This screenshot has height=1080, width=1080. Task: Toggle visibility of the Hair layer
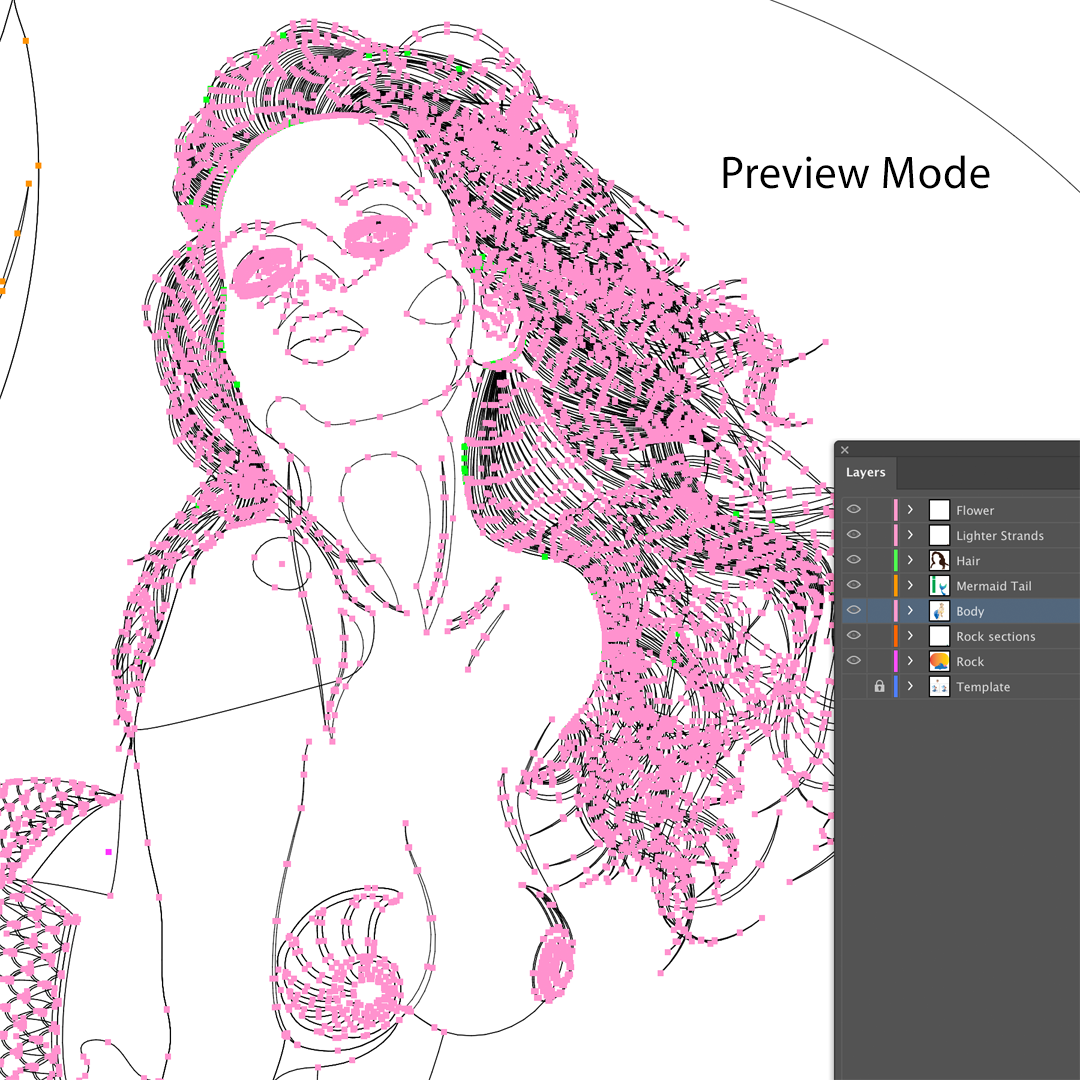pyautogui.click(x=853, y=560)
